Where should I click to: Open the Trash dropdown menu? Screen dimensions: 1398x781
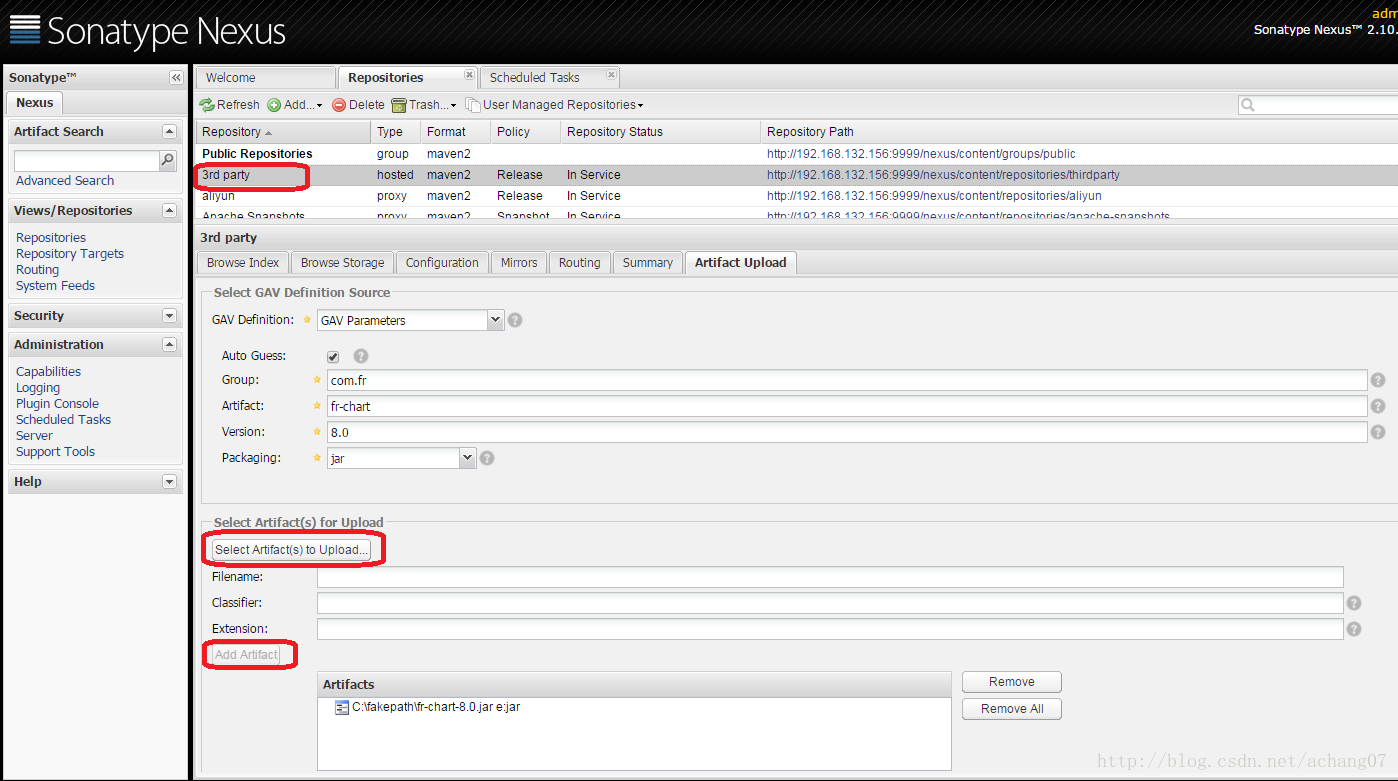[424, 105]
